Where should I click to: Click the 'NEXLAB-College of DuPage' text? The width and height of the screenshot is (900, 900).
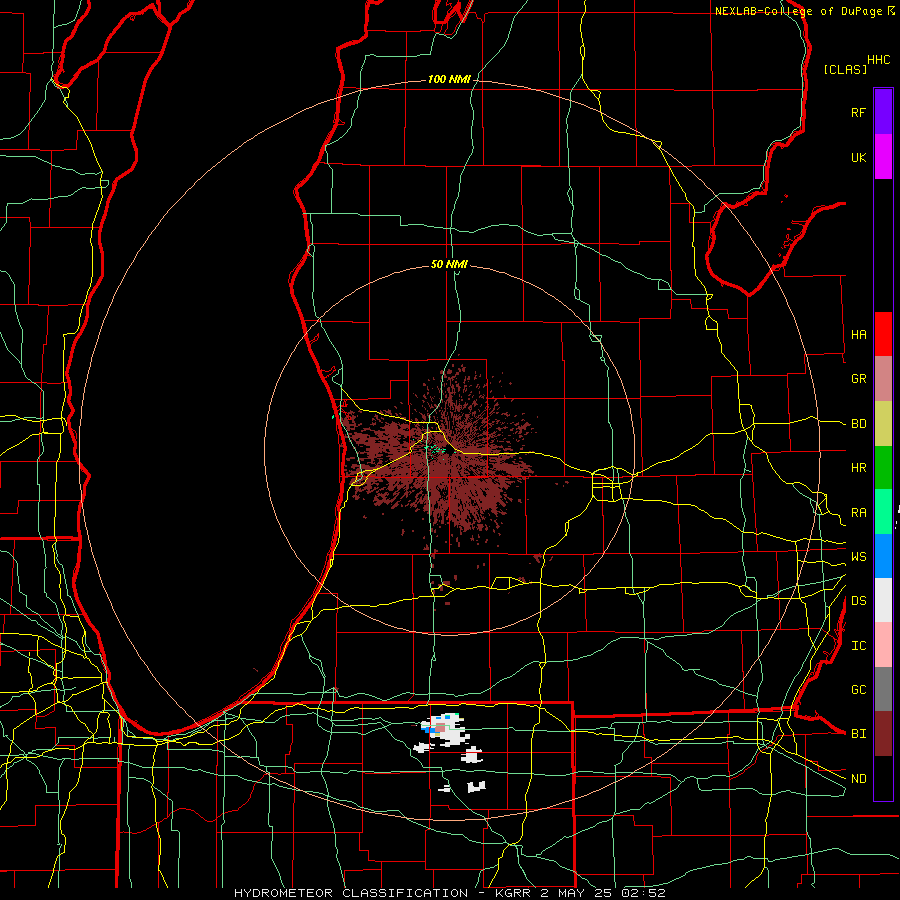[798, 11]
